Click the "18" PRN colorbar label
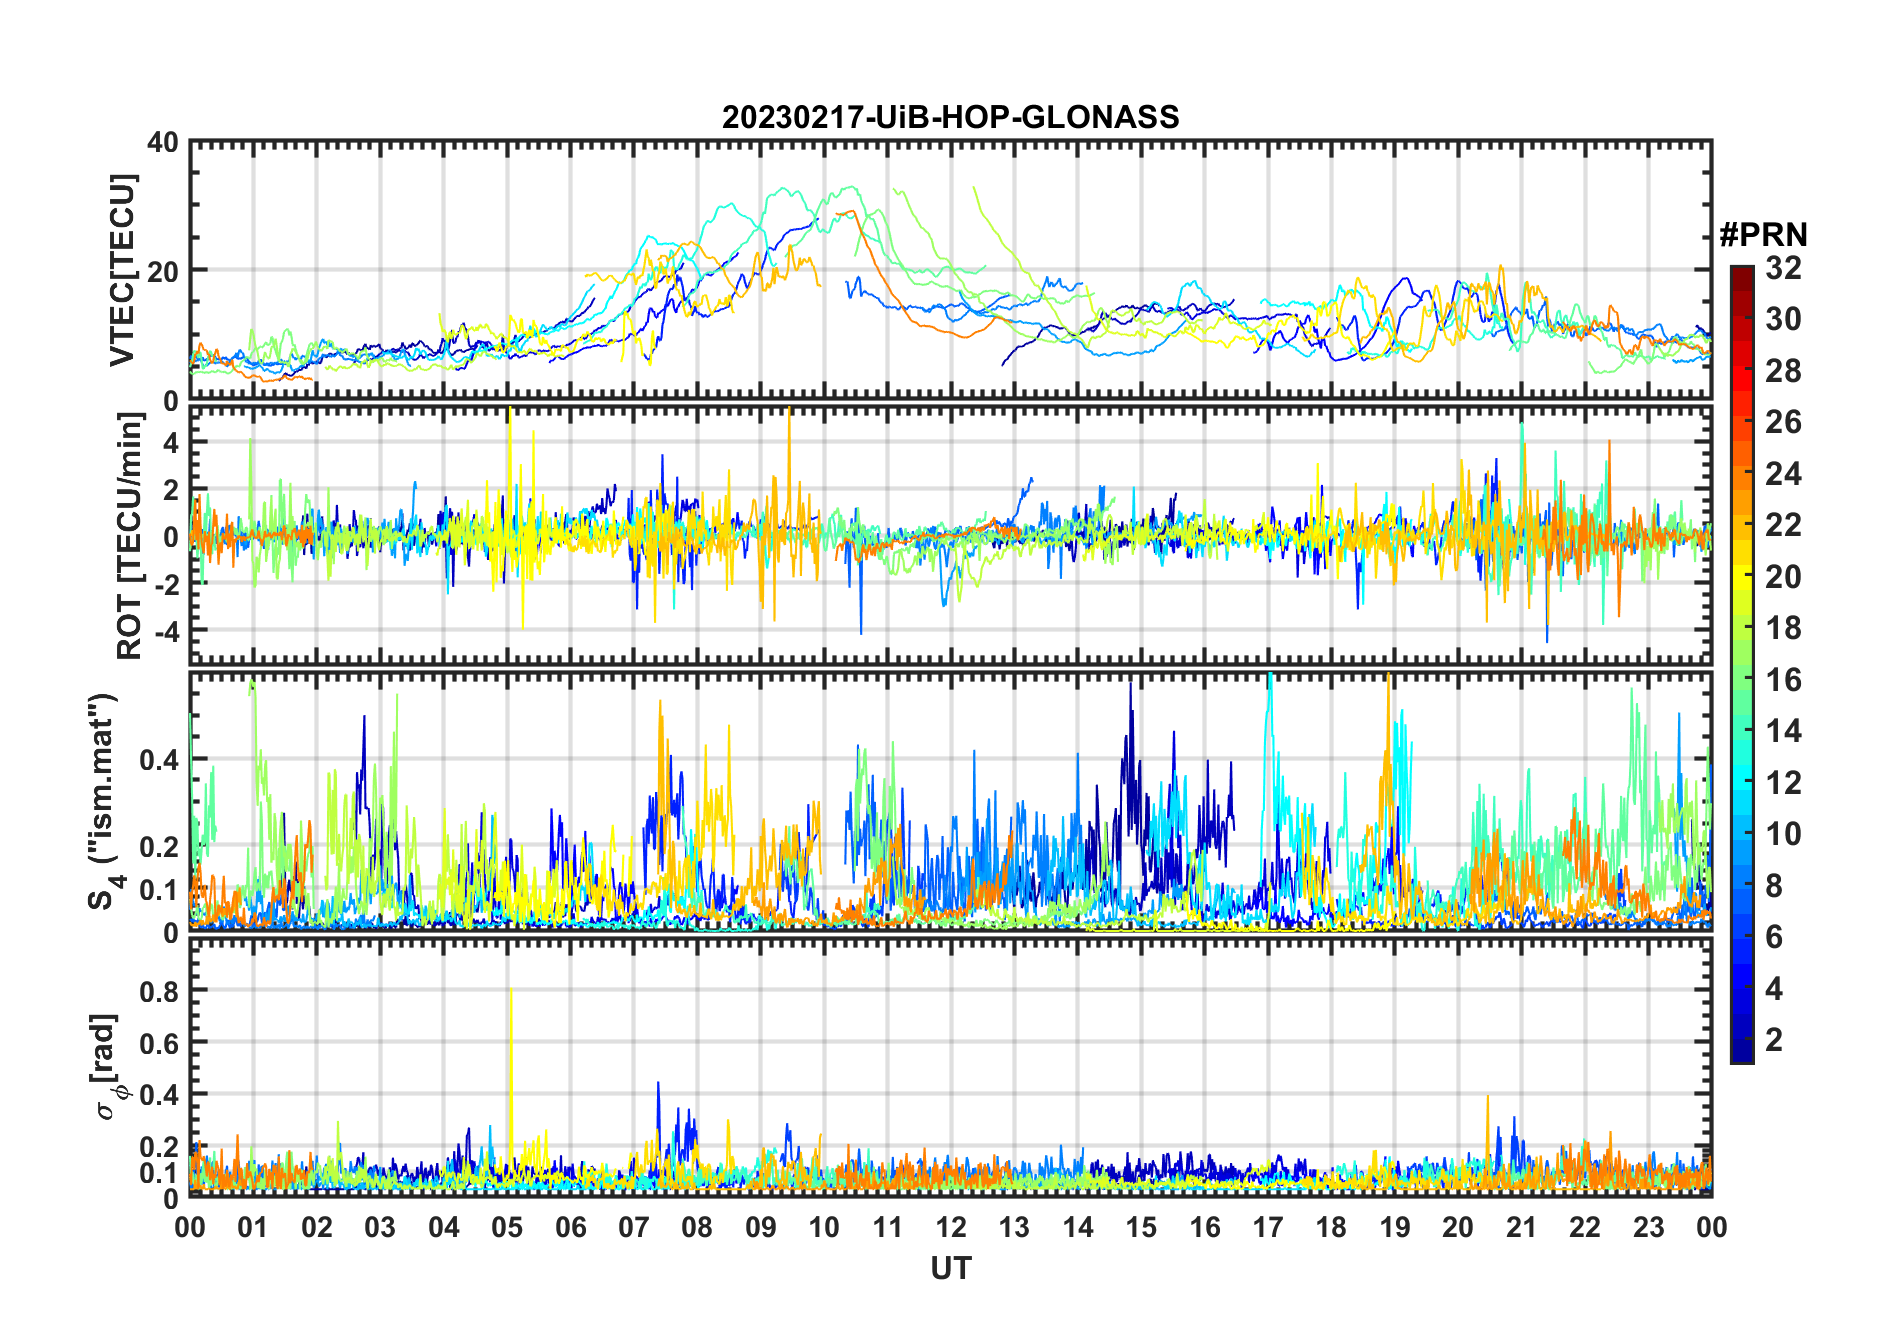The height and width of the screenshot is (1330, 1902). (x=1783, y=628)
